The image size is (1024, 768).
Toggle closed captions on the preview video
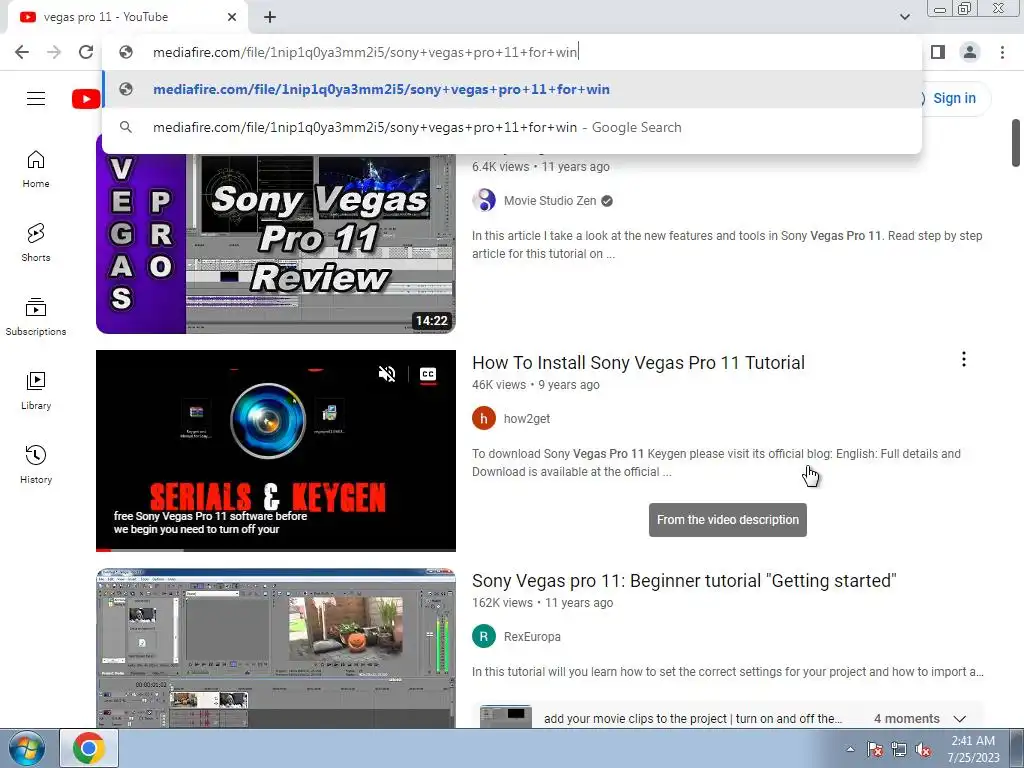tap(428, 374)
